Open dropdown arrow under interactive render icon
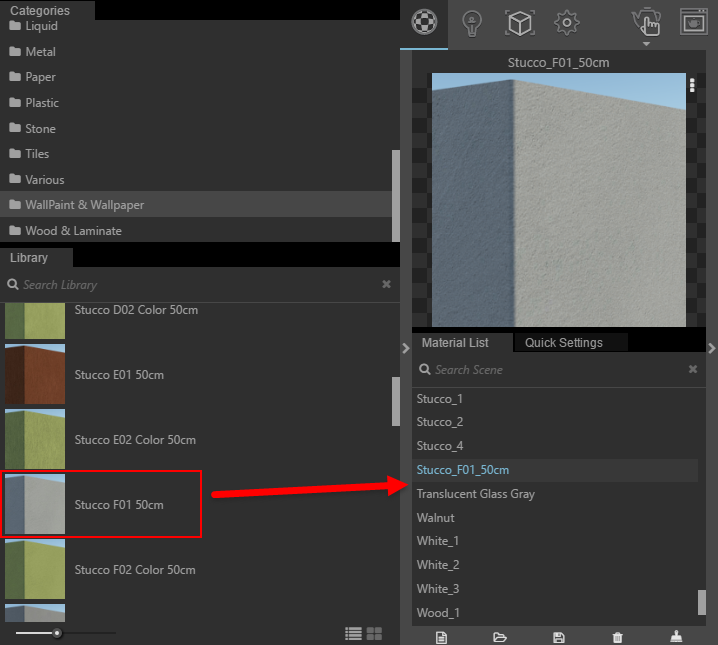The width and height of the screenshot is (718, 645). click(x=646, y=44)
